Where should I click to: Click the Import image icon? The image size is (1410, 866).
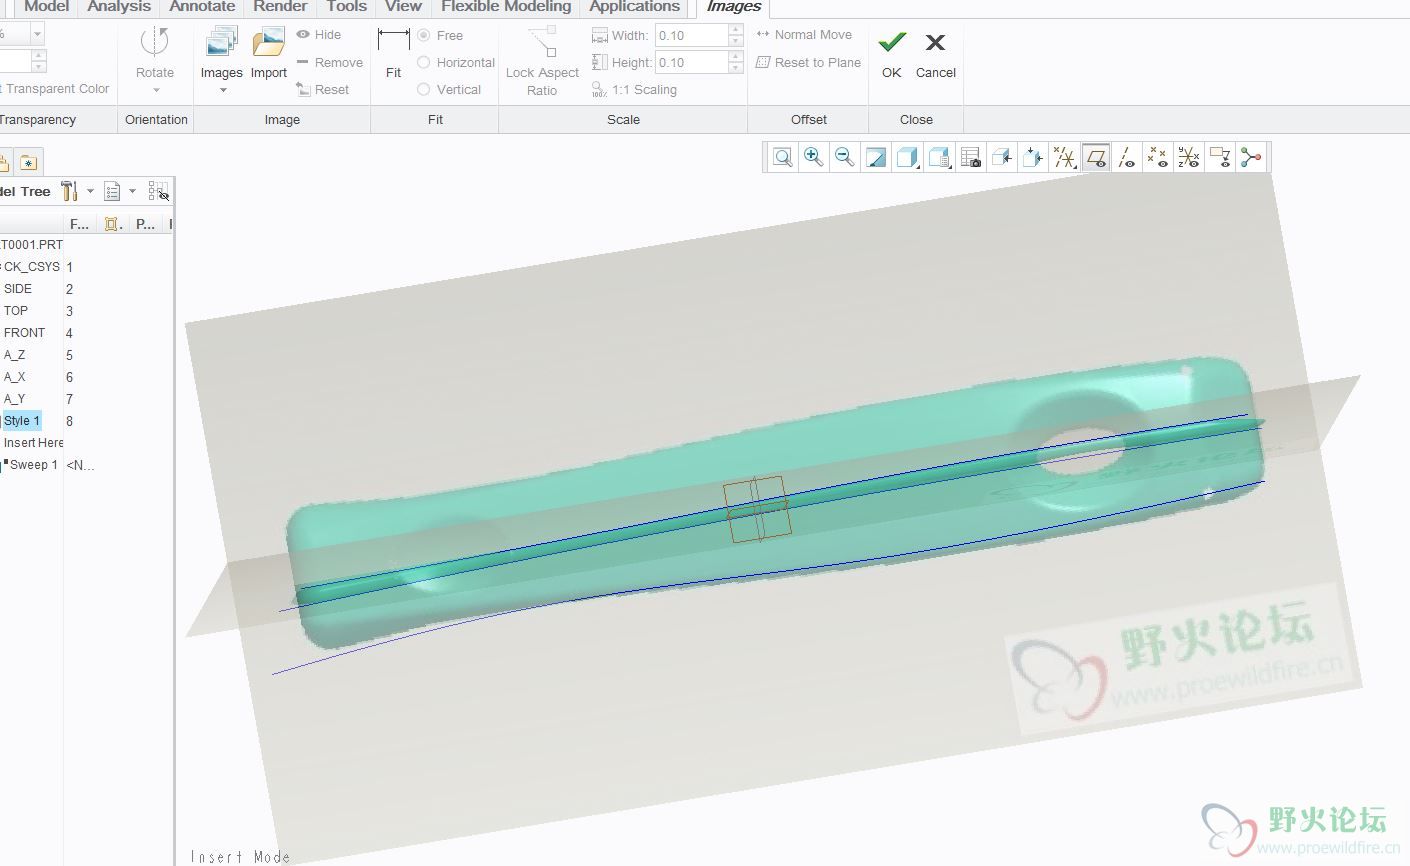coord(268,43)
